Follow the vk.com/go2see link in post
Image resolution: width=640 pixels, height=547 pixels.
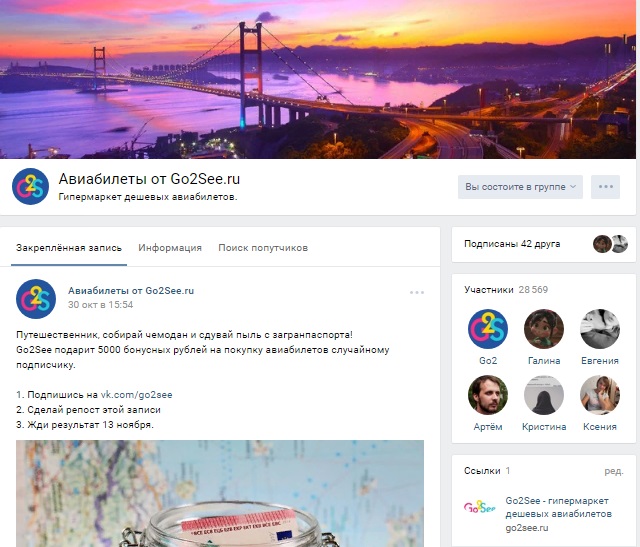[136, 395]
